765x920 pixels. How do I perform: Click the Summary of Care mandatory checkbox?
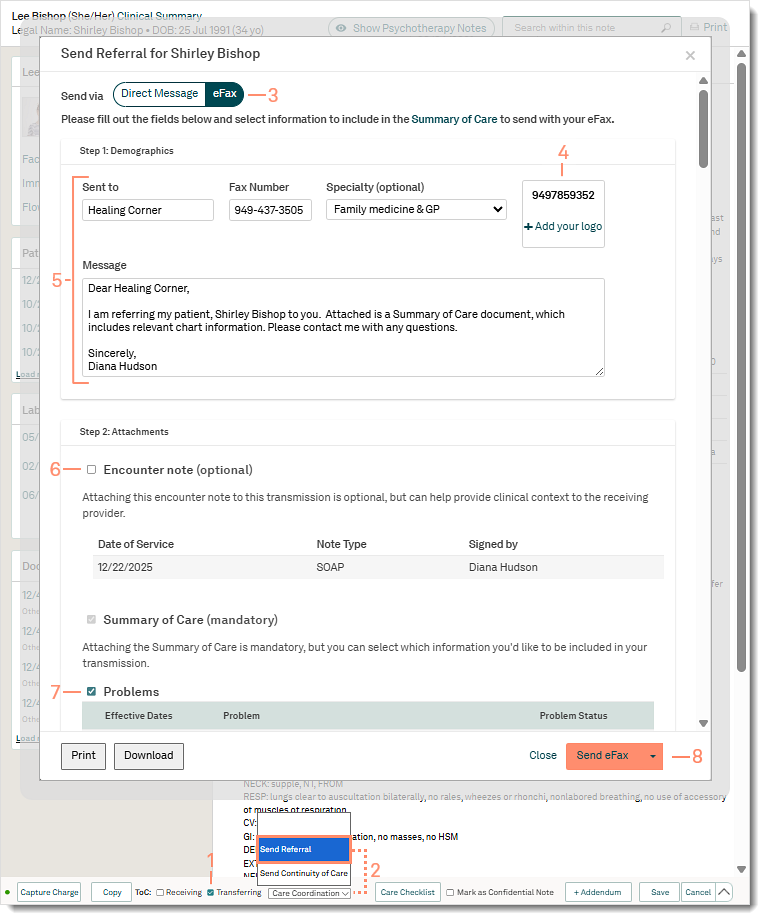click(x=92, y=620)
